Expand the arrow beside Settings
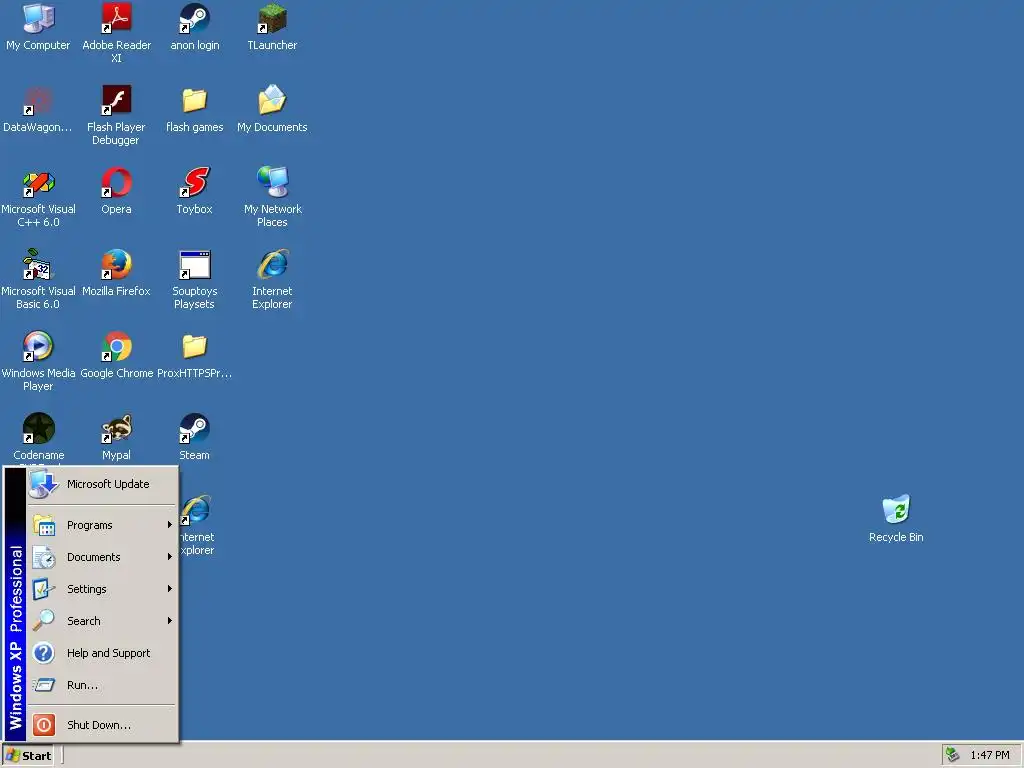The image size is (1024, 768). tap(169, 589)
